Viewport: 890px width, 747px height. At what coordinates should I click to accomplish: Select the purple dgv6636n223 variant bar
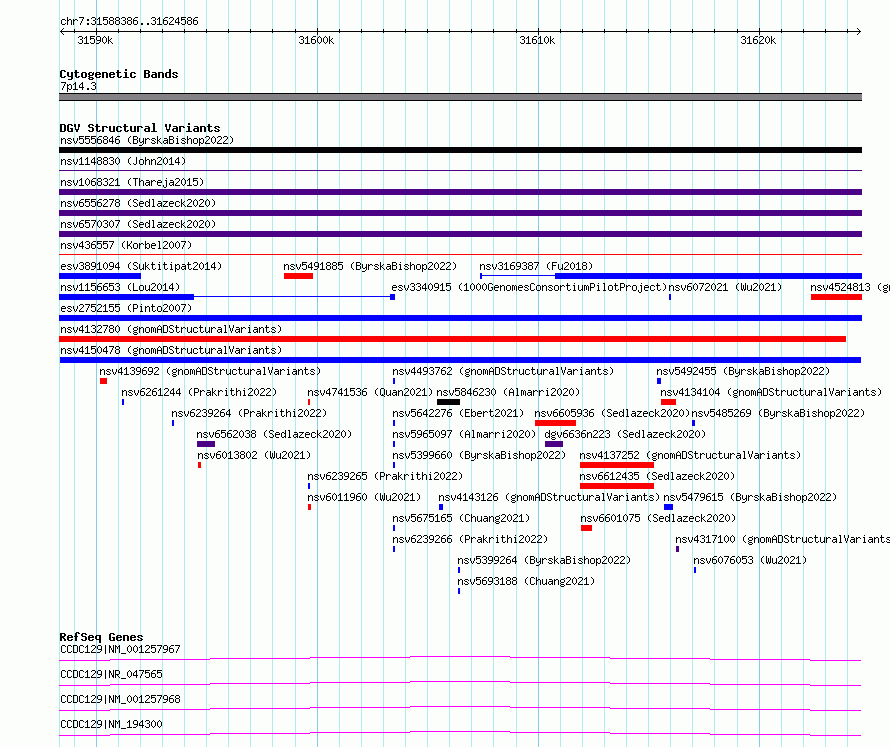(553, 444)
